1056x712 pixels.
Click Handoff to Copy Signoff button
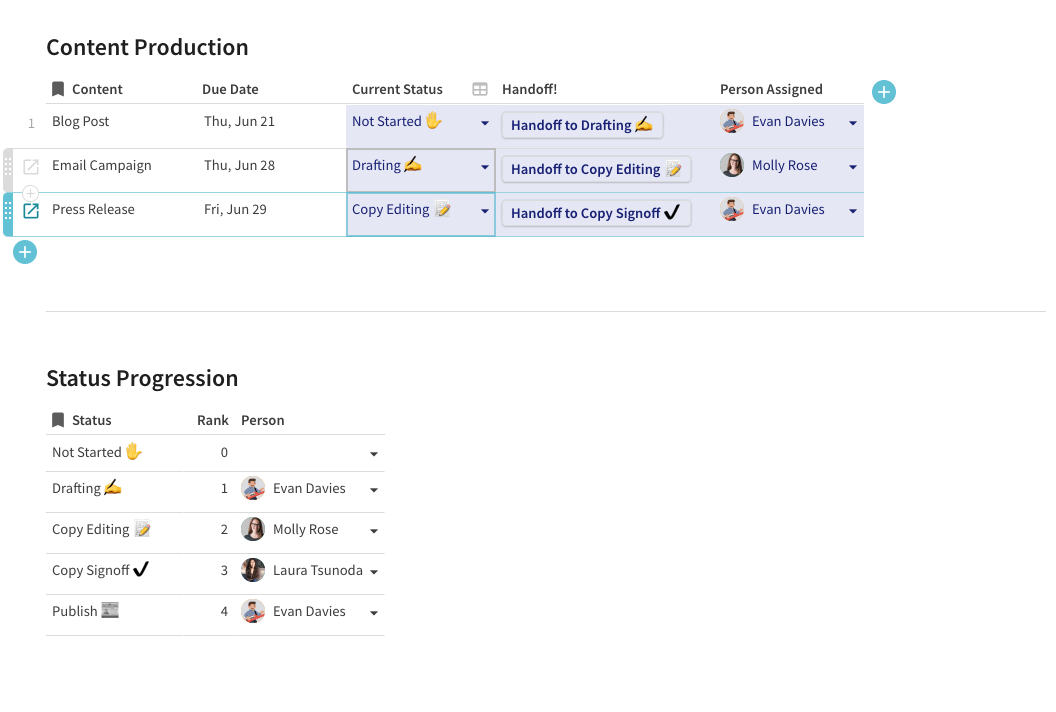pyautogui.click(x=596, y=213)
